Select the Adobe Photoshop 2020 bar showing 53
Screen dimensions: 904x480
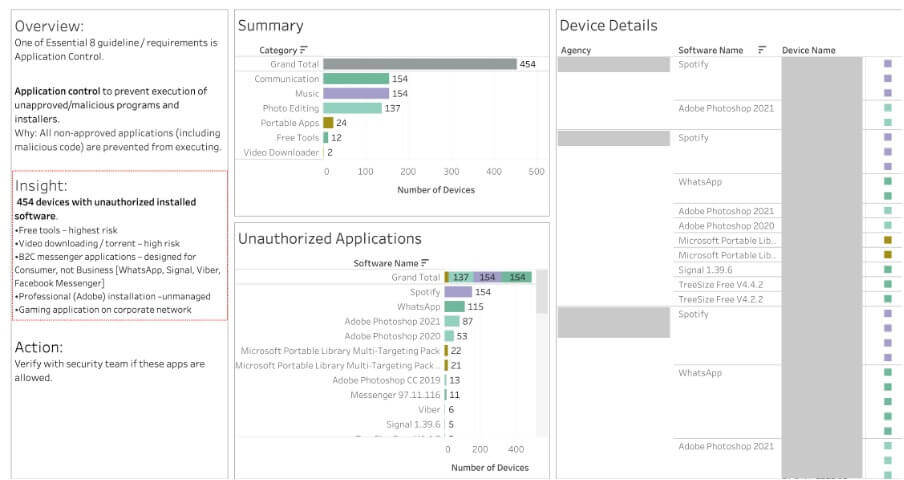click(x=449, y=336)
